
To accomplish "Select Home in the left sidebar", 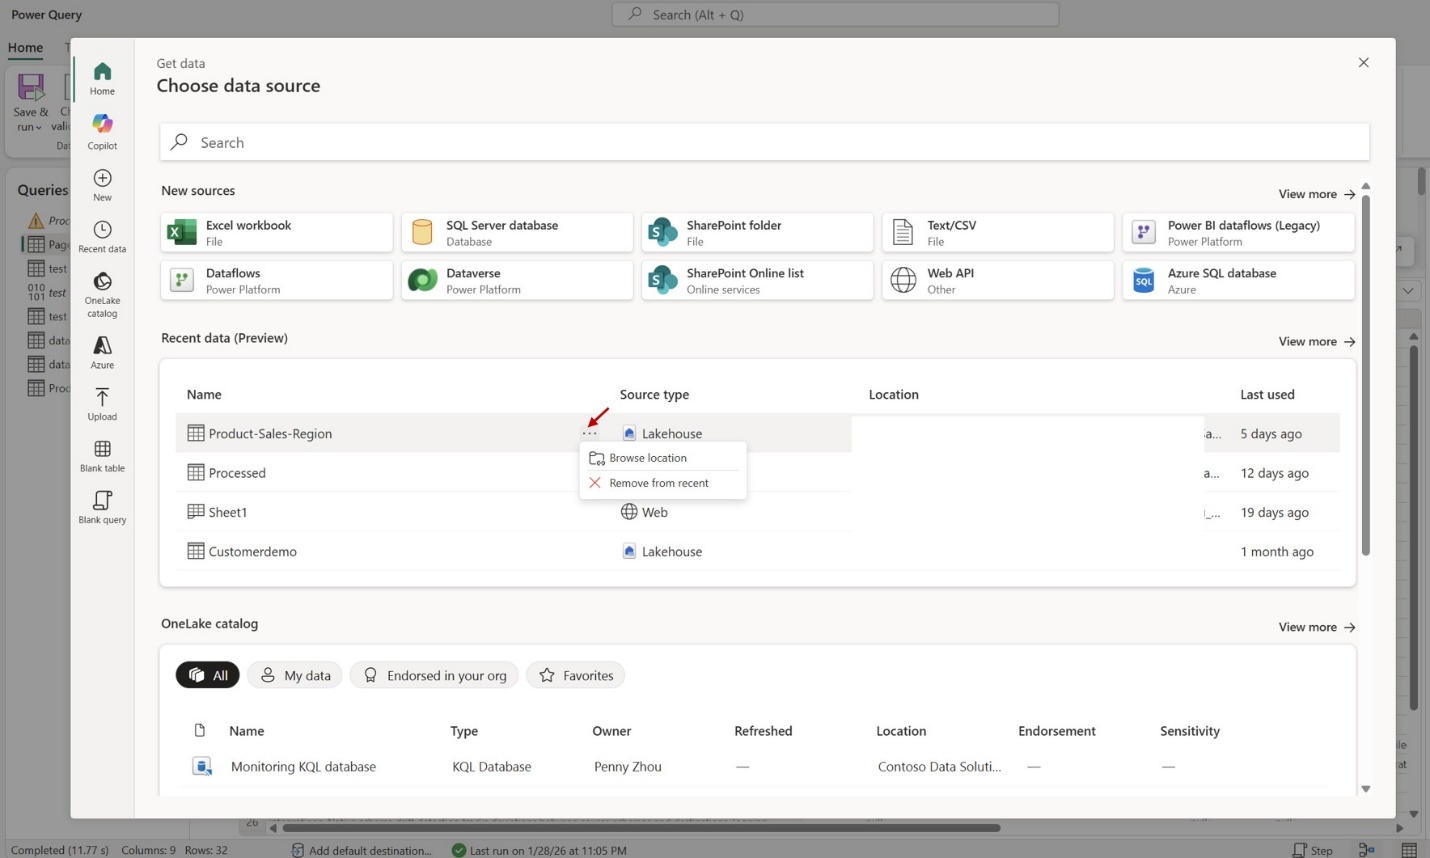I will [x=101, y=76].
